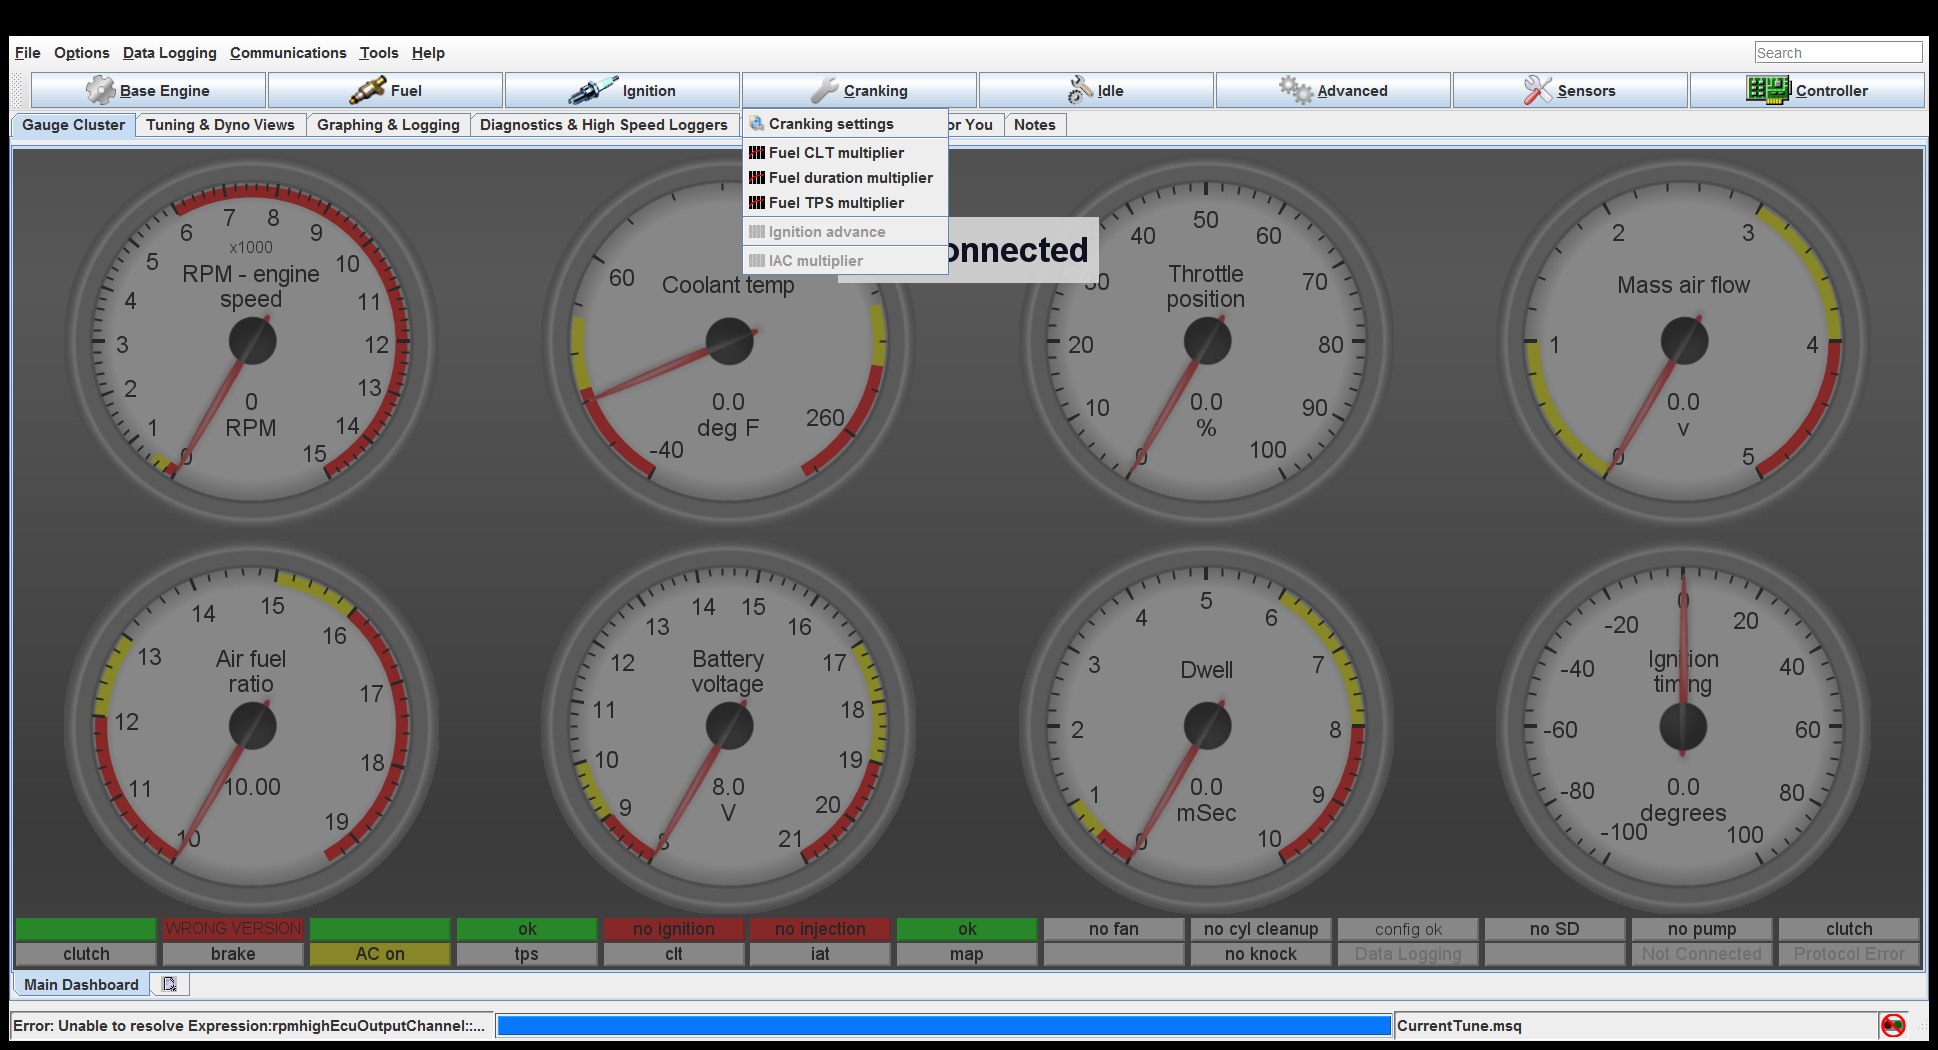Click the Fuel duration multiplier table icon
1938x1050 pixels.
pos(757,178)
